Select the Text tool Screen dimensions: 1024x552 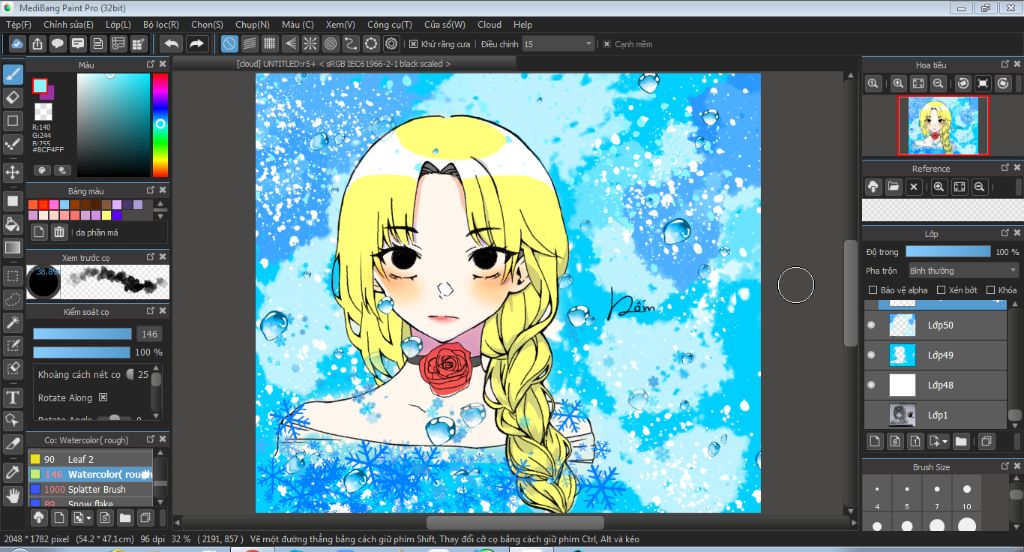click(x=12, y=397)
